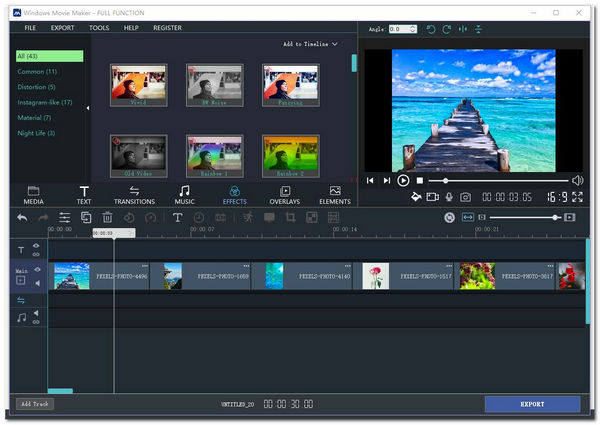Screen dimensions: 600x425
Task: Toggle the text track link icon
Action: pos(36,254)
